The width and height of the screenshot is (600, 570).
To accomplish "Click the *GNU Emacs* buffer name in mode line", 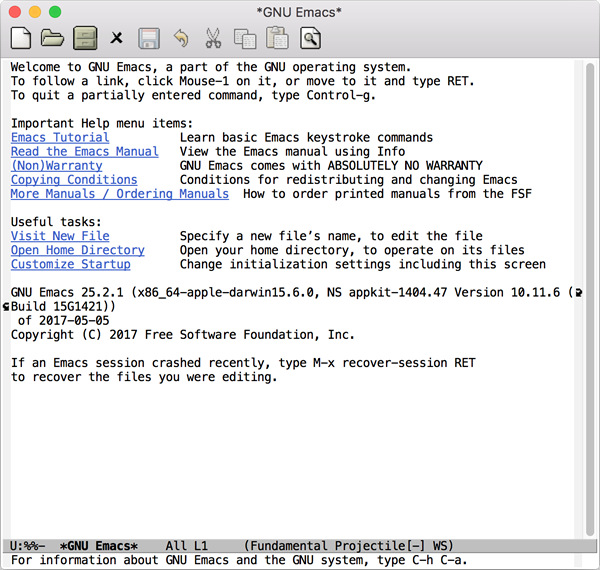I will click(x=99, y=546).
